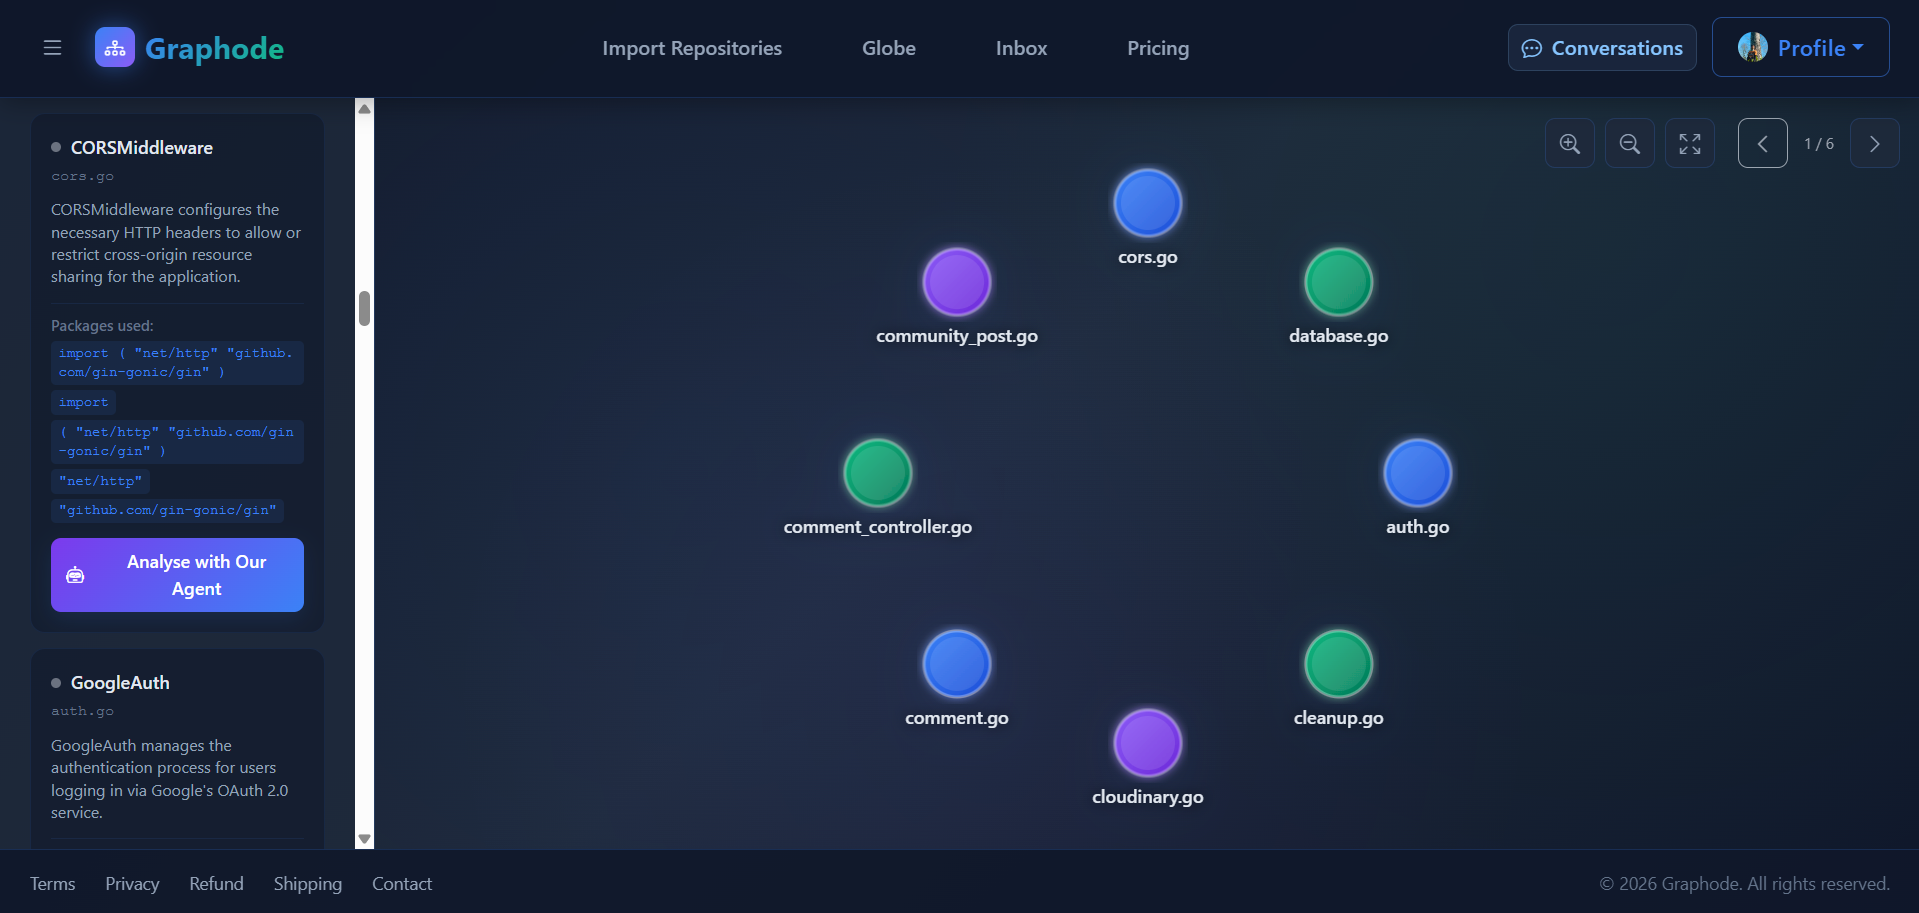Click the Analyse with Our Agent button
Image resolution: width=1919 pixels, height=913 pixels.
pos(177,574)
